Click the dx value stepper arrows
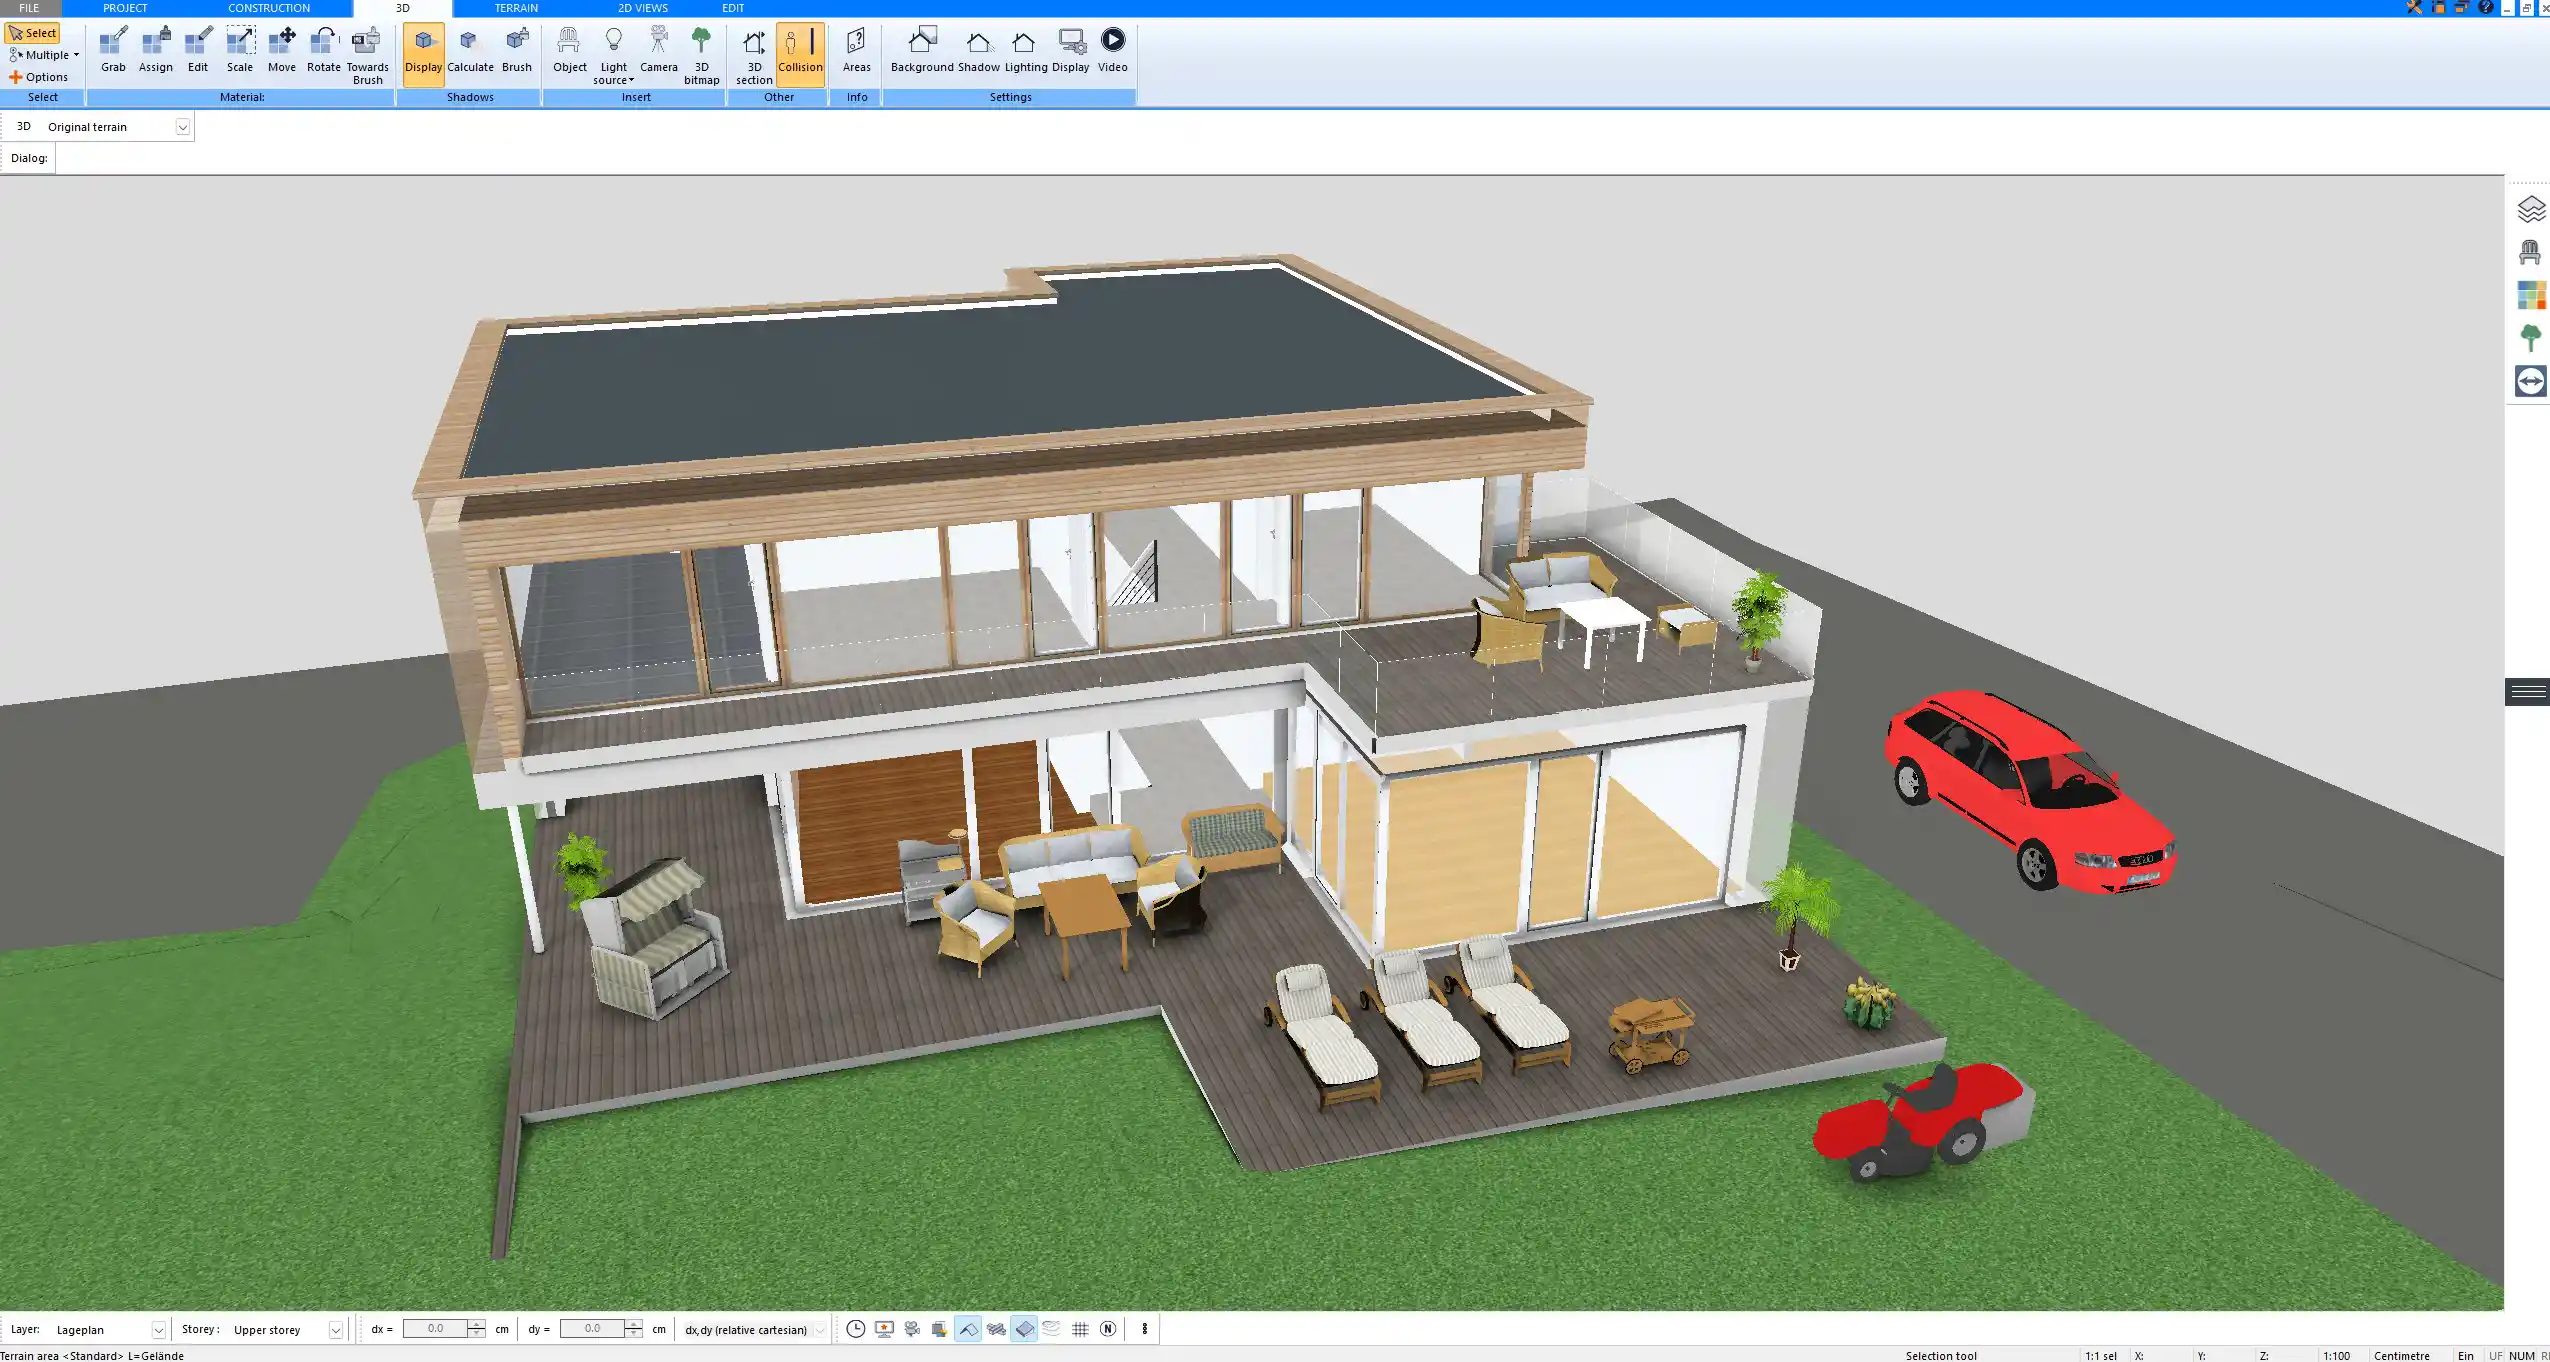The height and width of the screenshot is (1362, 2550). (x=477, y=1329)
